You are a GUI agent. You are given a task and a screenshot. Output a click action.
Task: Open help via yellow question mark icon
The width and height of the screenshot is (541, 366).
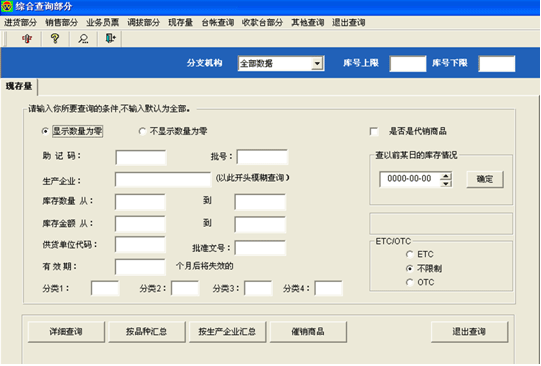coord(55,38)
